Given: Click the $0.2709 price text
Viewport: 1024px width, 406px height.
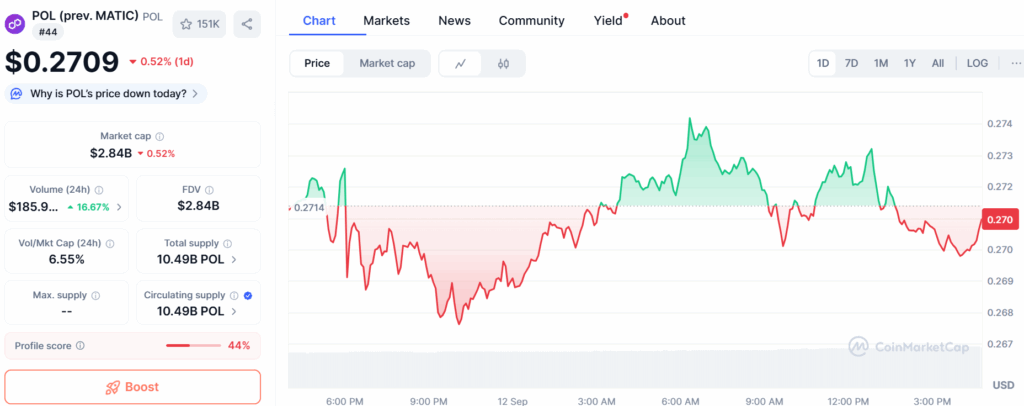Looking at the screenshot, I should [62, 62].
